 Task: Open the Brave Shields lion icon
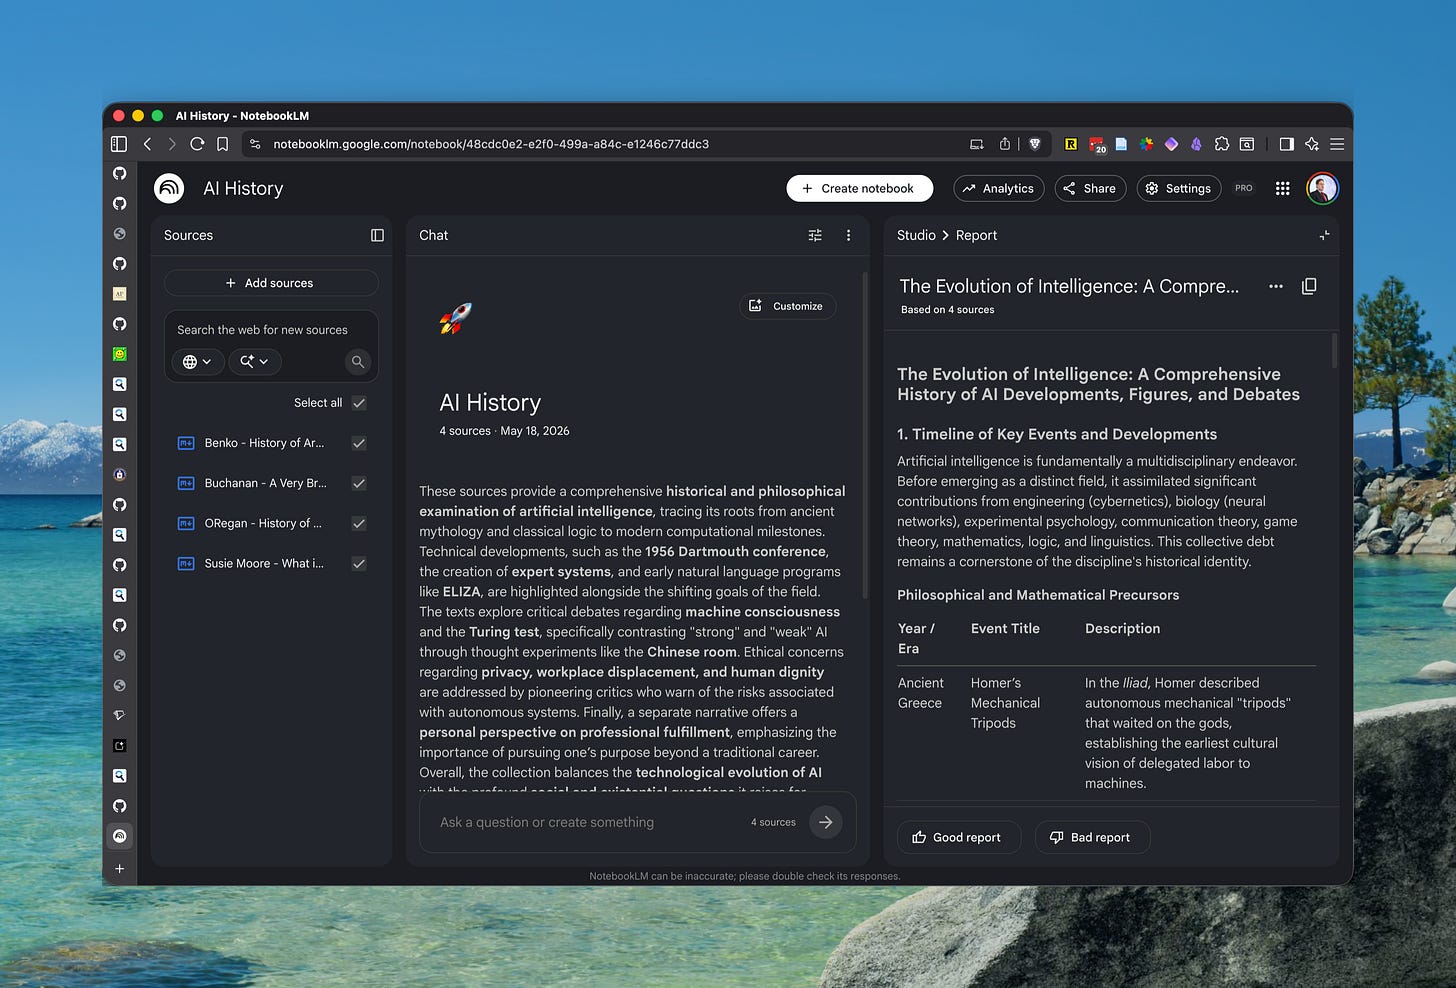coord(1035,144)
